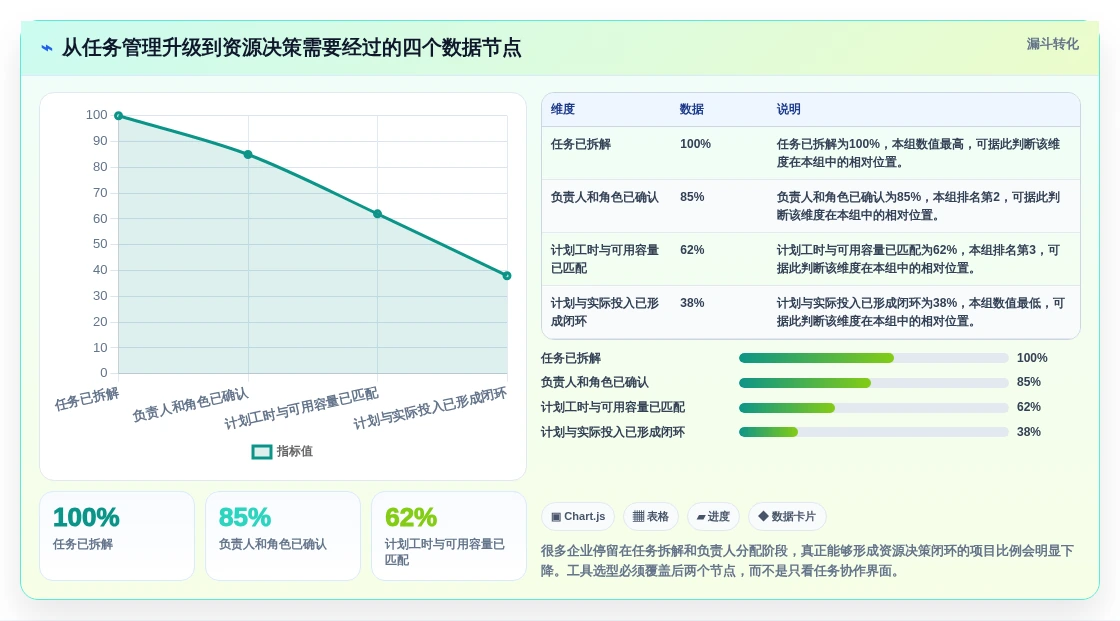1120x621 pixels.
Task: Open the 62% 计划工时与可用容量已匹配 data card
Action: 449,536
